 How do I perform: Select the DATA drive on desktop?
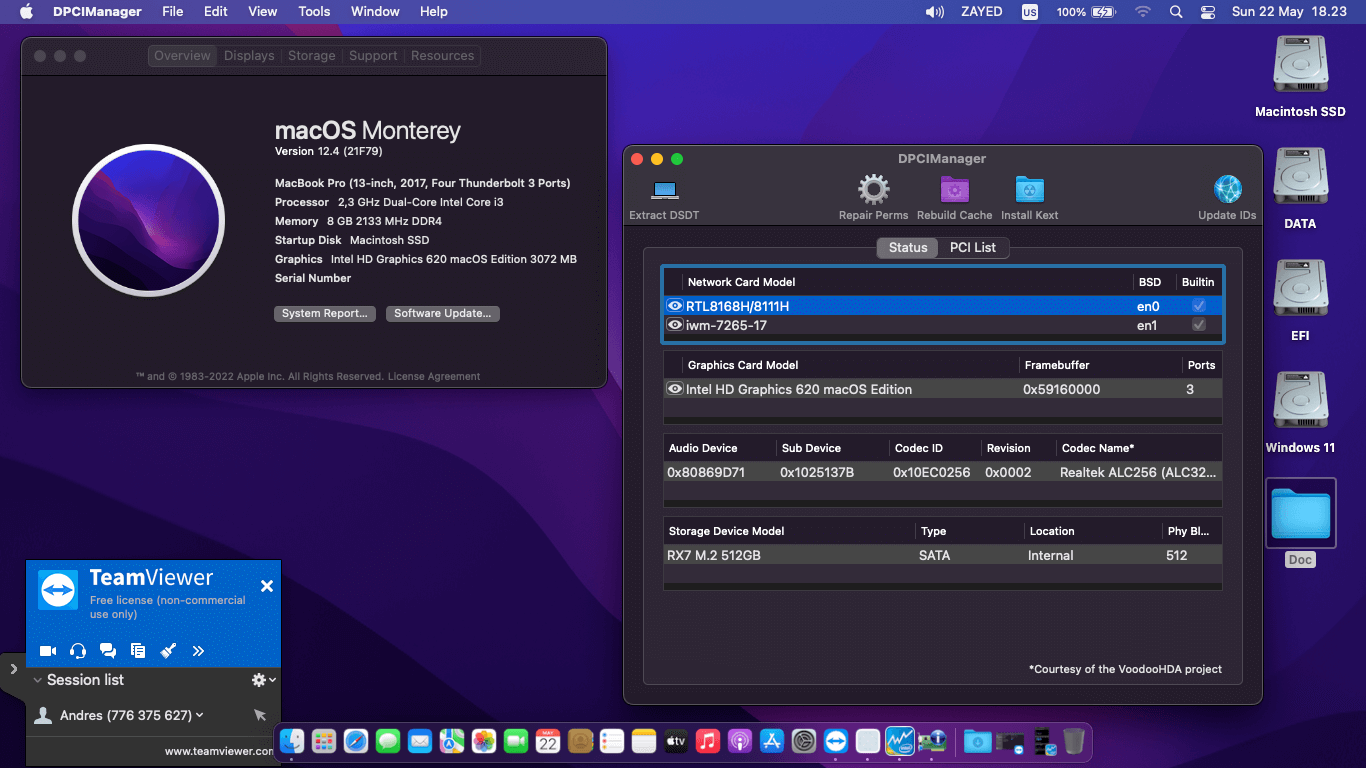coord(1300,178)
